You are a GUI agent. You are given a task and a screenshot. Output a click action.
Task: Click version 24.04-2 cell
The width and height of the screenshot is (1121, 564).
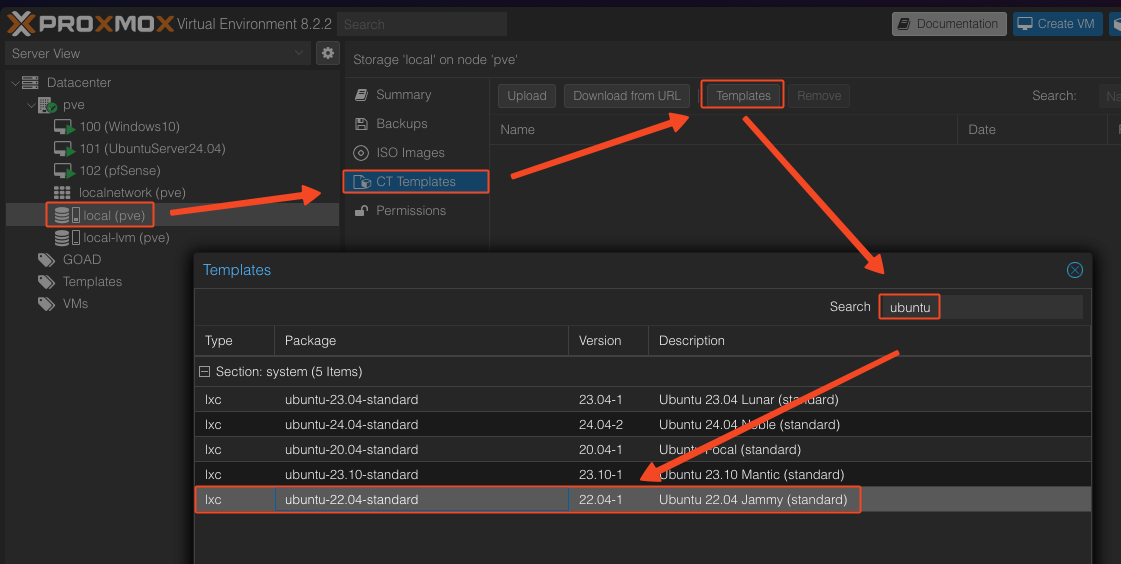(x=608, y=425)
